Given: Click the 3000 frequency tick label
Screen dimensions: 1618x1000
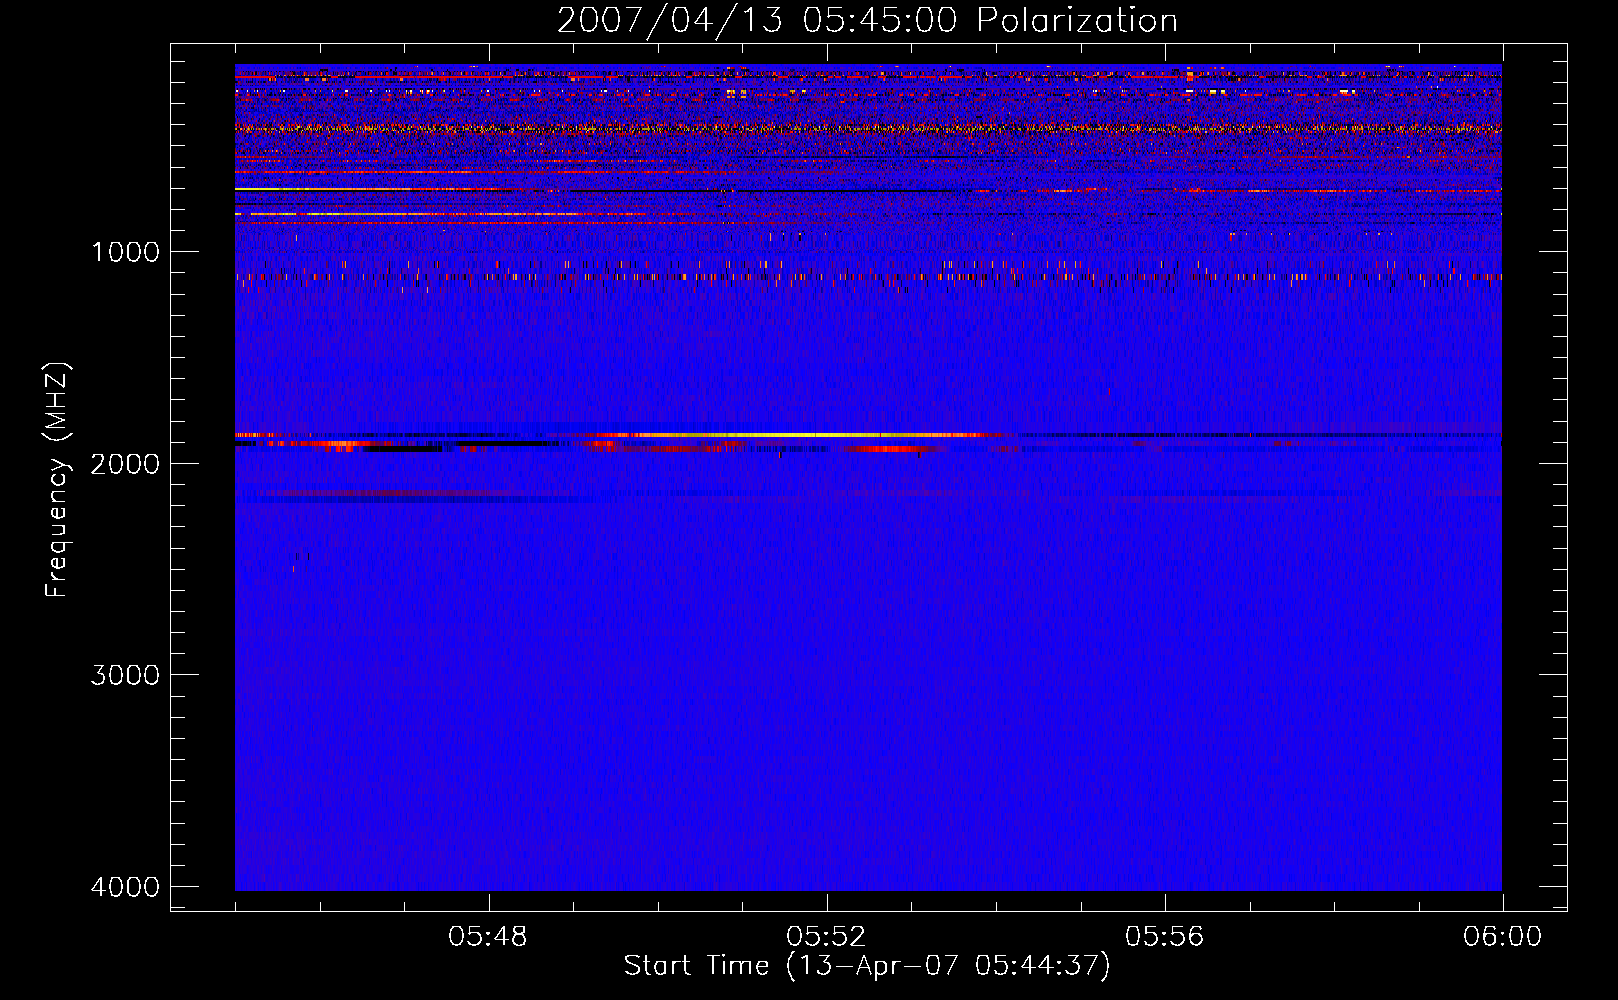Looking at the screenshot, I should click(x=125, y=675).
